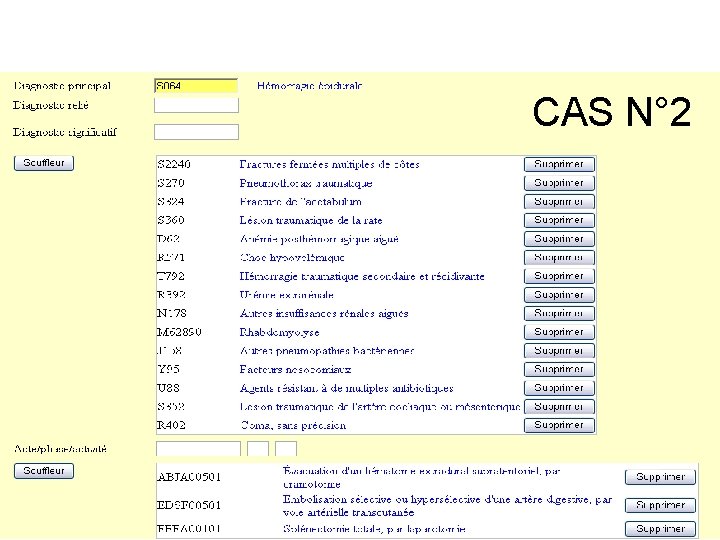Delete the T792 Hémorragie traumatique secondaire row
The height and width of the screenshot is (540, 720).
[559, 276]
